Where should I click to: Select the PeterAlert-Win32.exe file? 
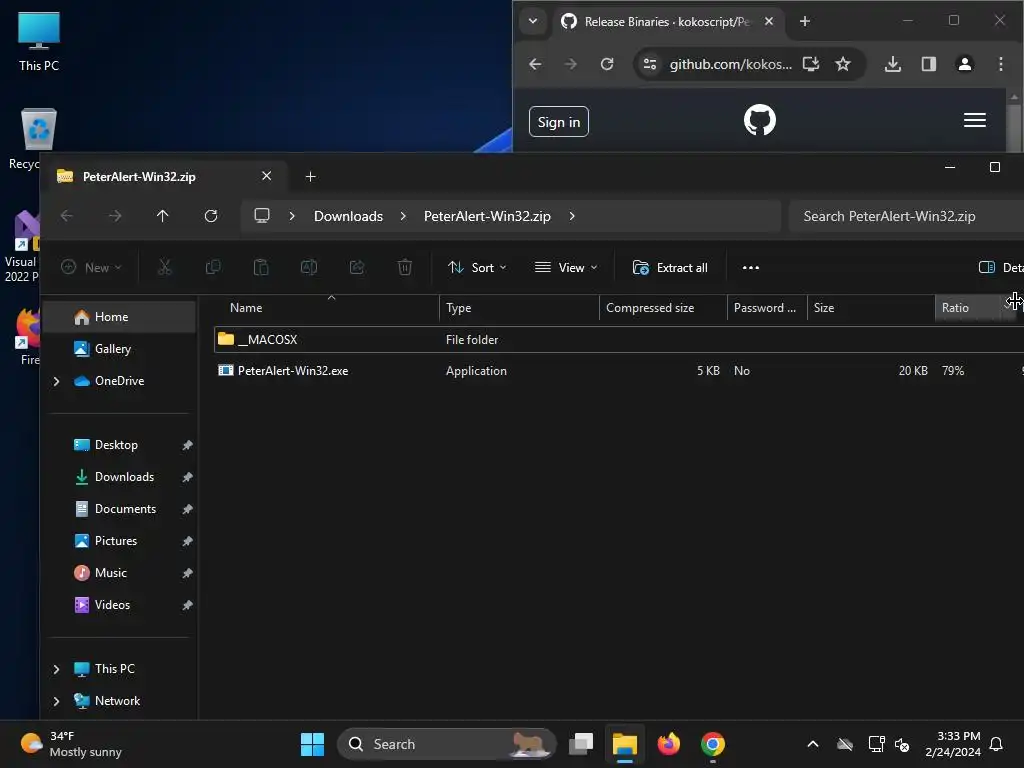coord(293,371)
